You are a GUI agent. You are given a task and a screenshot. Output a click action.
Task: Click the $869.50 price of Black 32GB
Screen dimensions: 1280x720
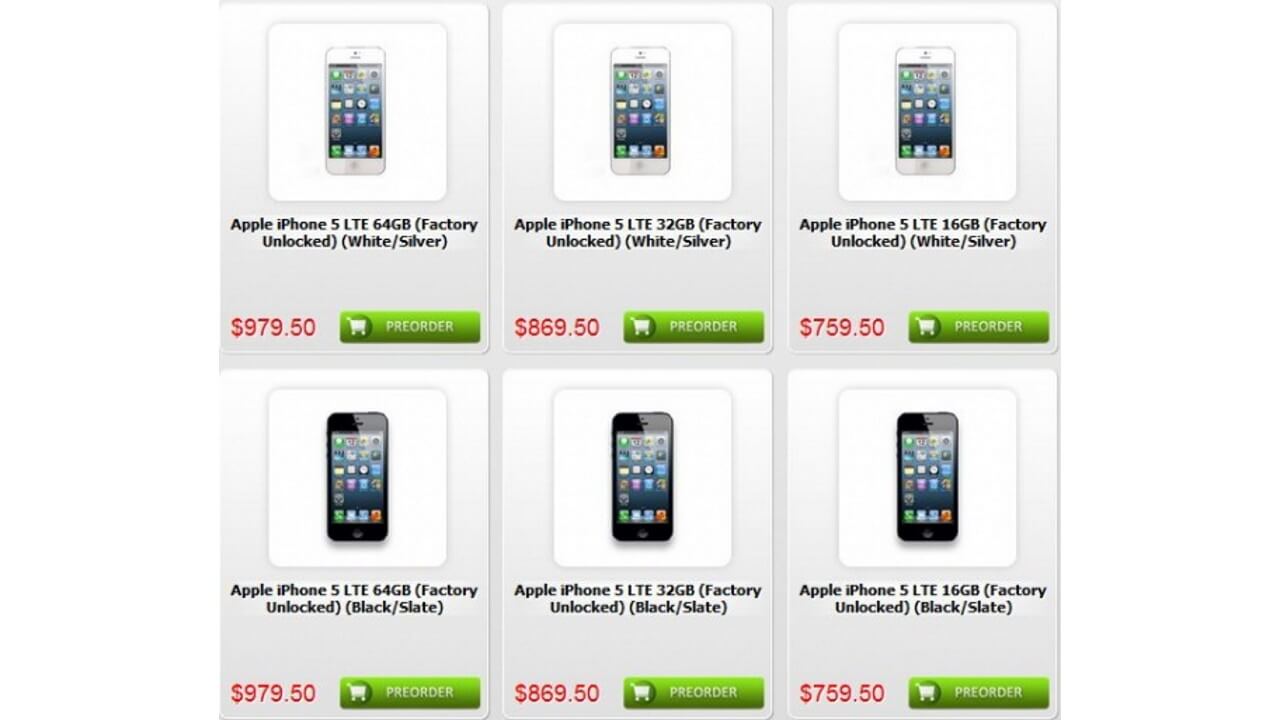coord(557,693)
